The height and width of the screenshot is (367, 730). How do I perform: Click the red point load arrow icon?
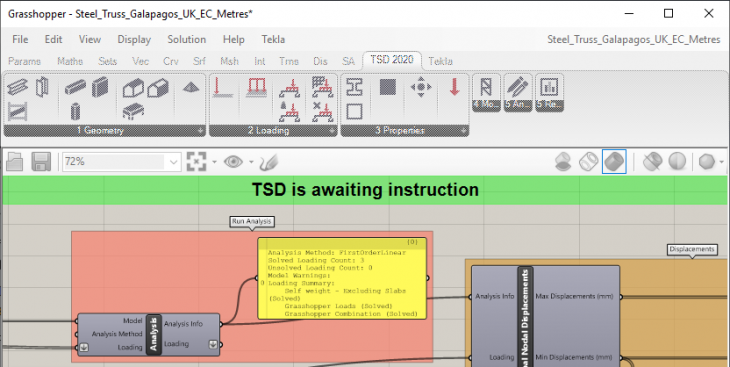pos(455,87)
